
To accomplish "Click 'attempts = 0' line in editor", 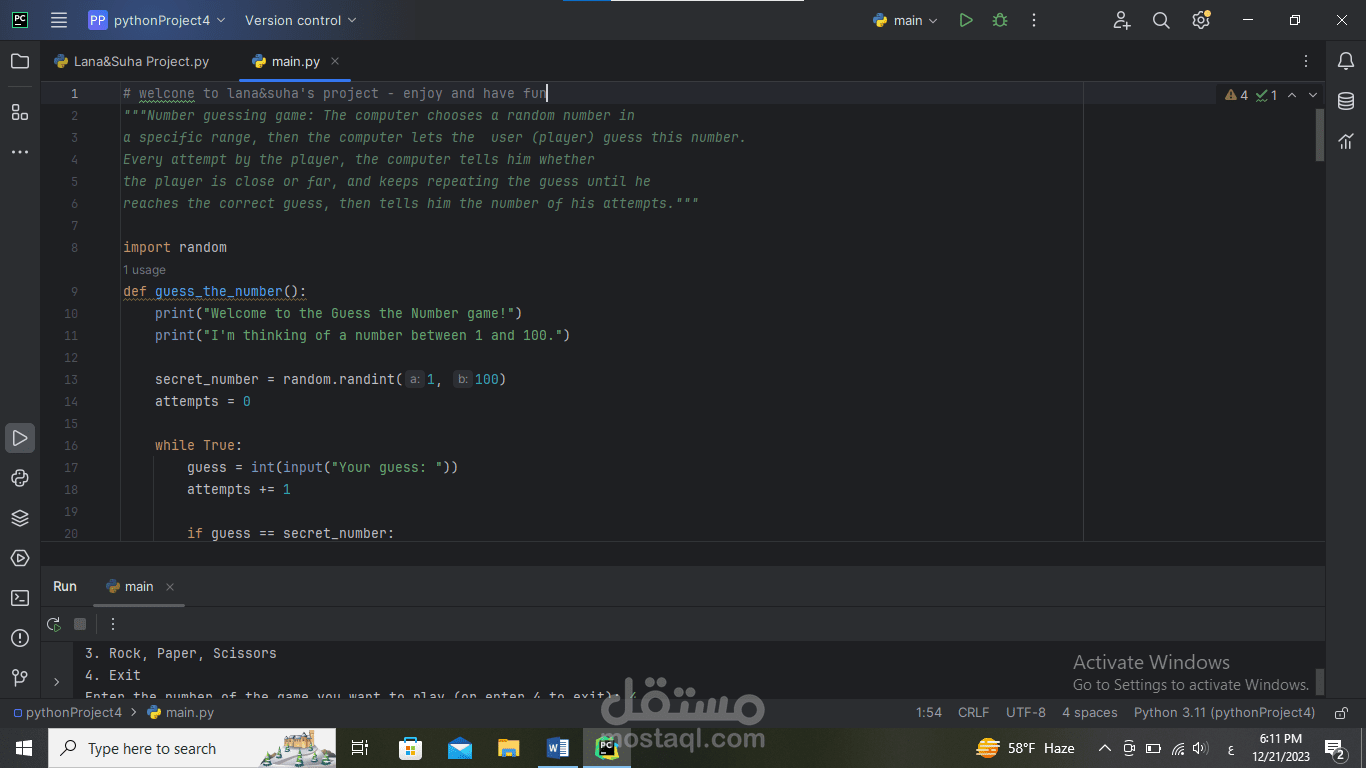I will (x=202, y=402).
